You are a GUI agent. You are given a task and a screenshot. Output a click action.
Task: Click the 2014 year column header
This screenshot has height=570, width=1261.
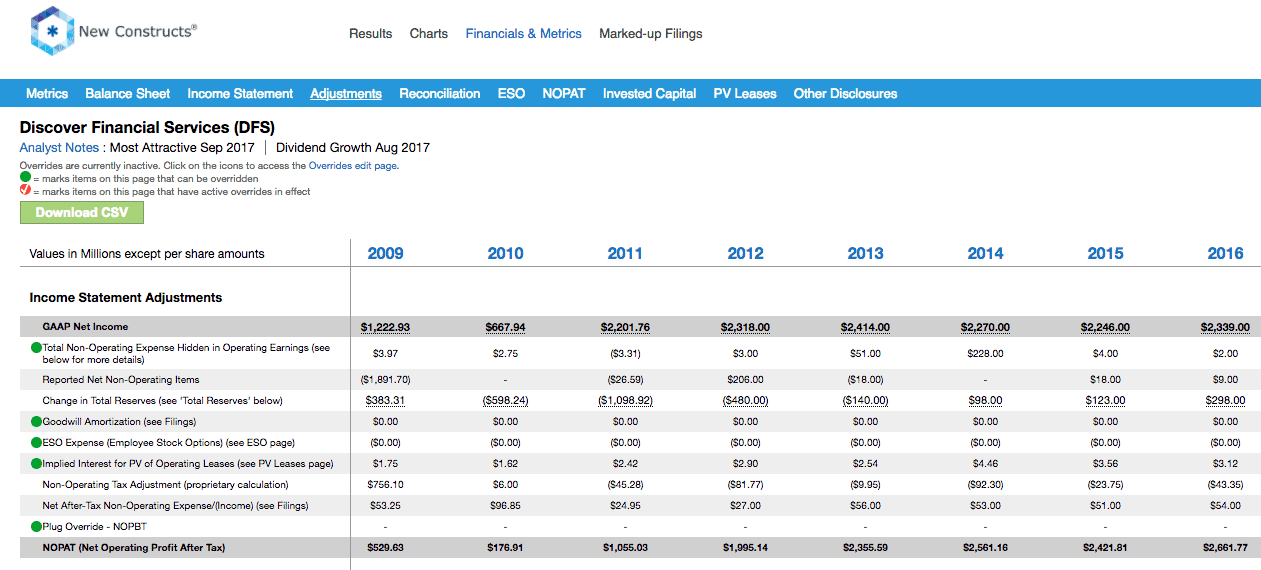985,253
